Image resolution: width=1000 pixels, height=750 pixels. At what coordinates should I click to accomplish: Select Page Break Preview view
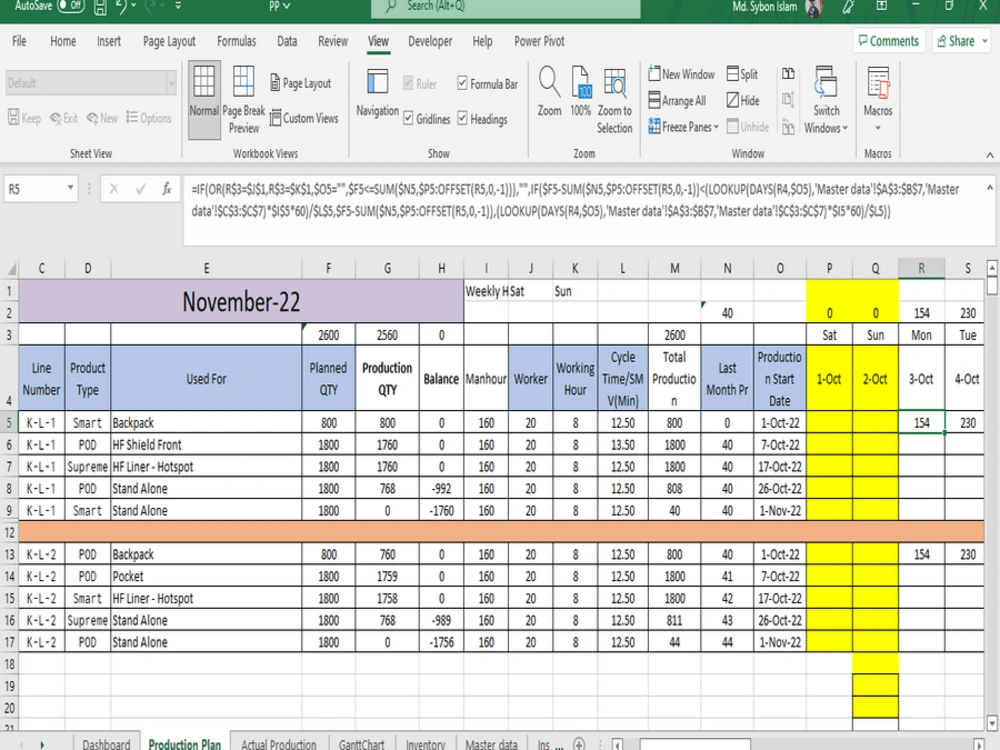click(x=243, y=96)
